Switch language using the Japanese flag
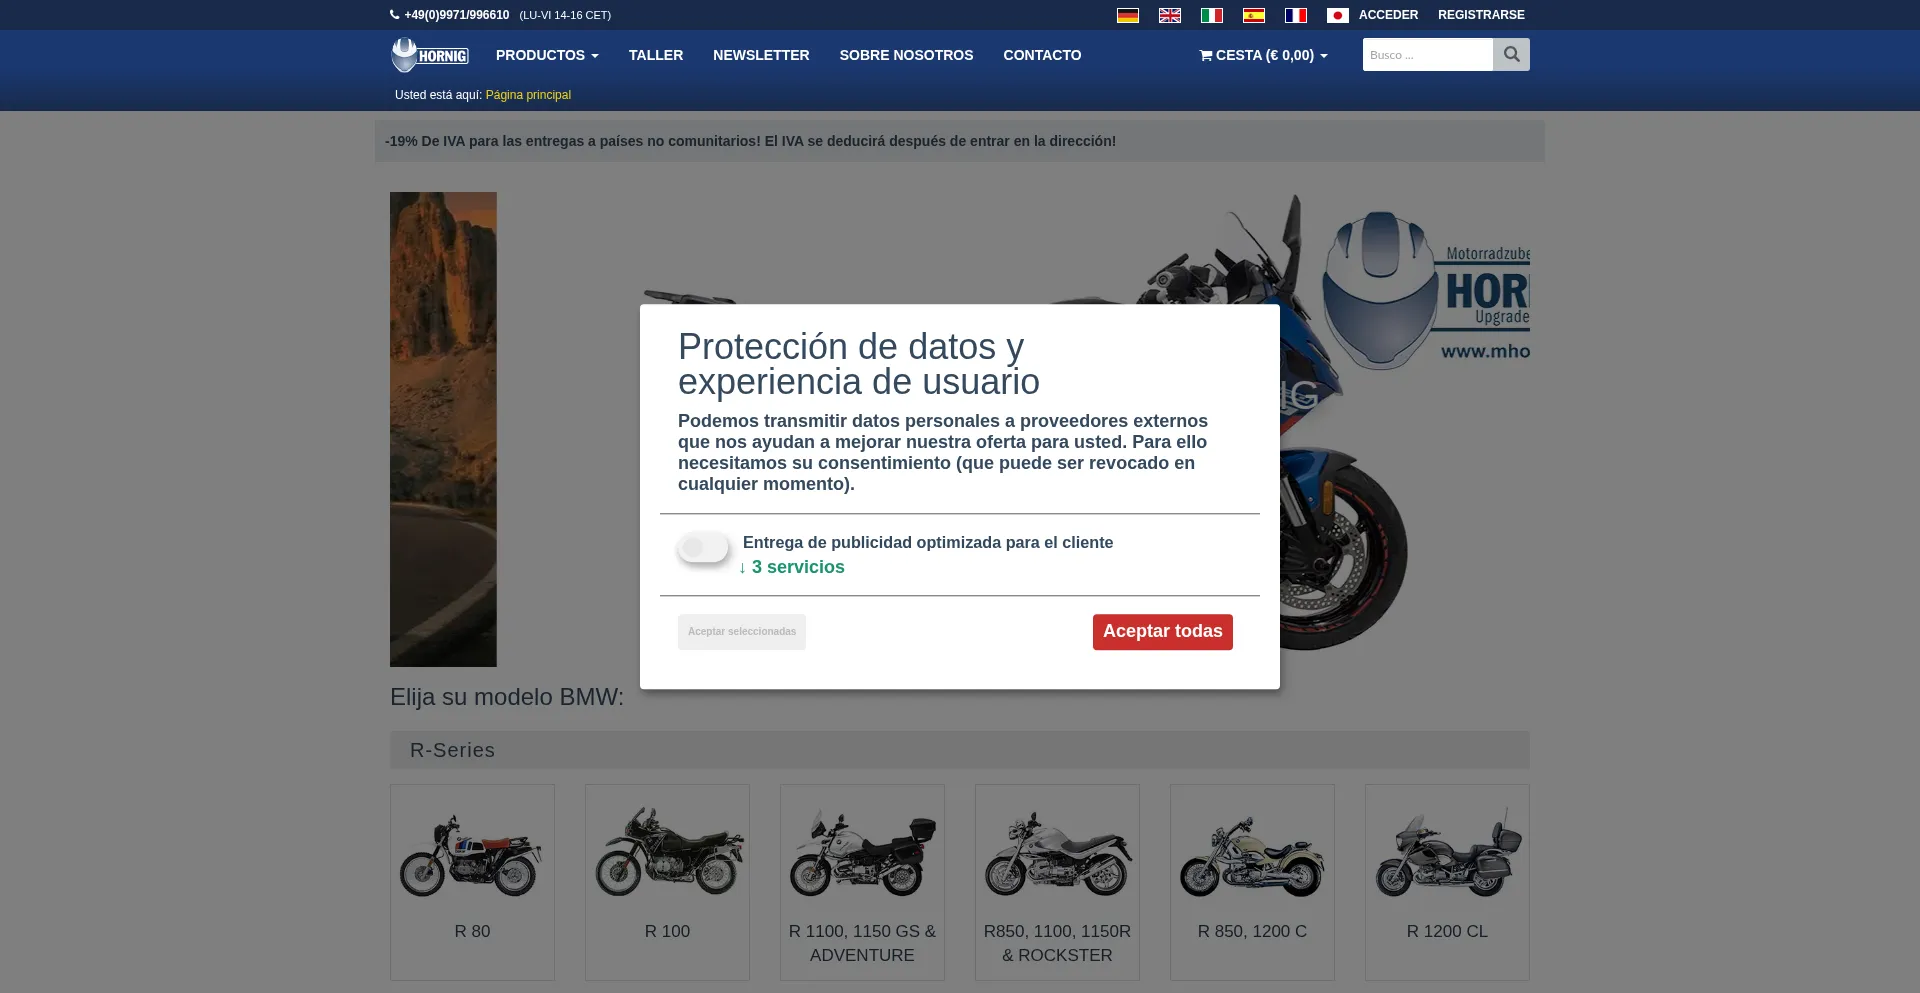Image resolution: width=1920 pixels, height=993 pixels. pos(1337,15)
